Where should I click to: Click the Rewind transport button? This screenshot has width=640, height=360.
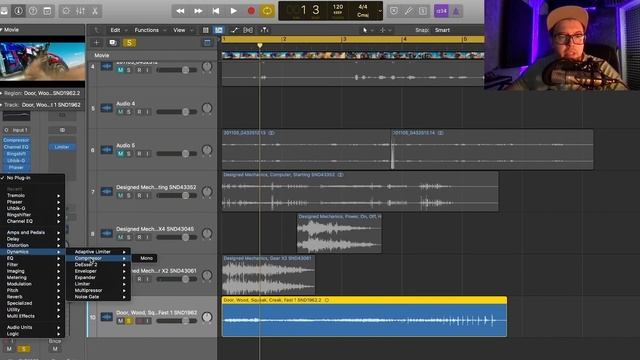tap(180, 11)
